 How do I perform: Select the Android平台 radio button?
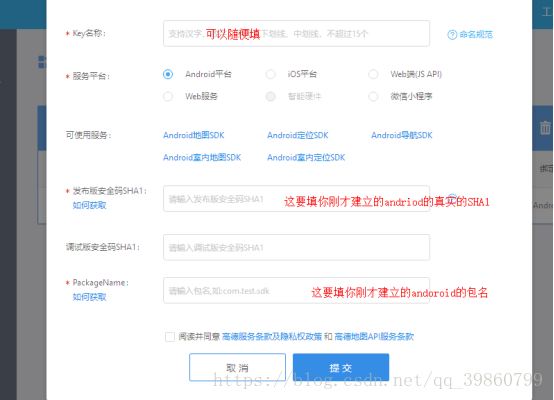[168, 74]
